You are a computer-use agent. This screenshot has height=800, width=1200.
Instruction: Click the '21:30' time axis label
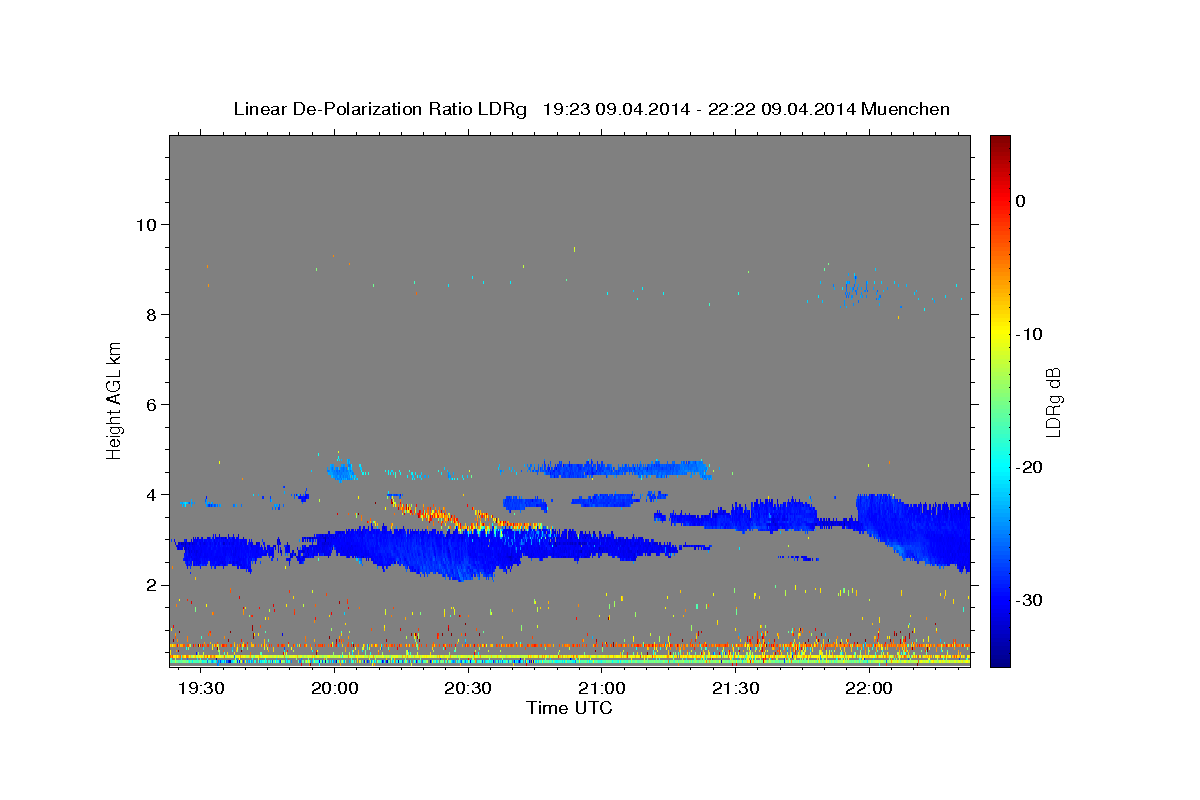click(736, 689)
